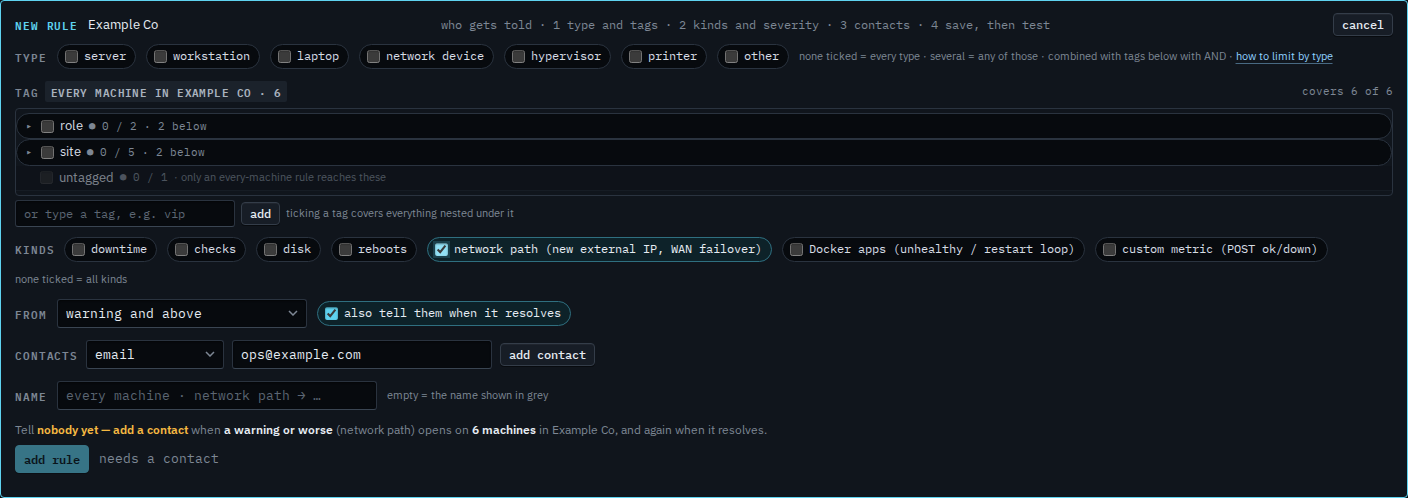
Task: Tick the other type checkbox
Action: (x=731, y=57)
